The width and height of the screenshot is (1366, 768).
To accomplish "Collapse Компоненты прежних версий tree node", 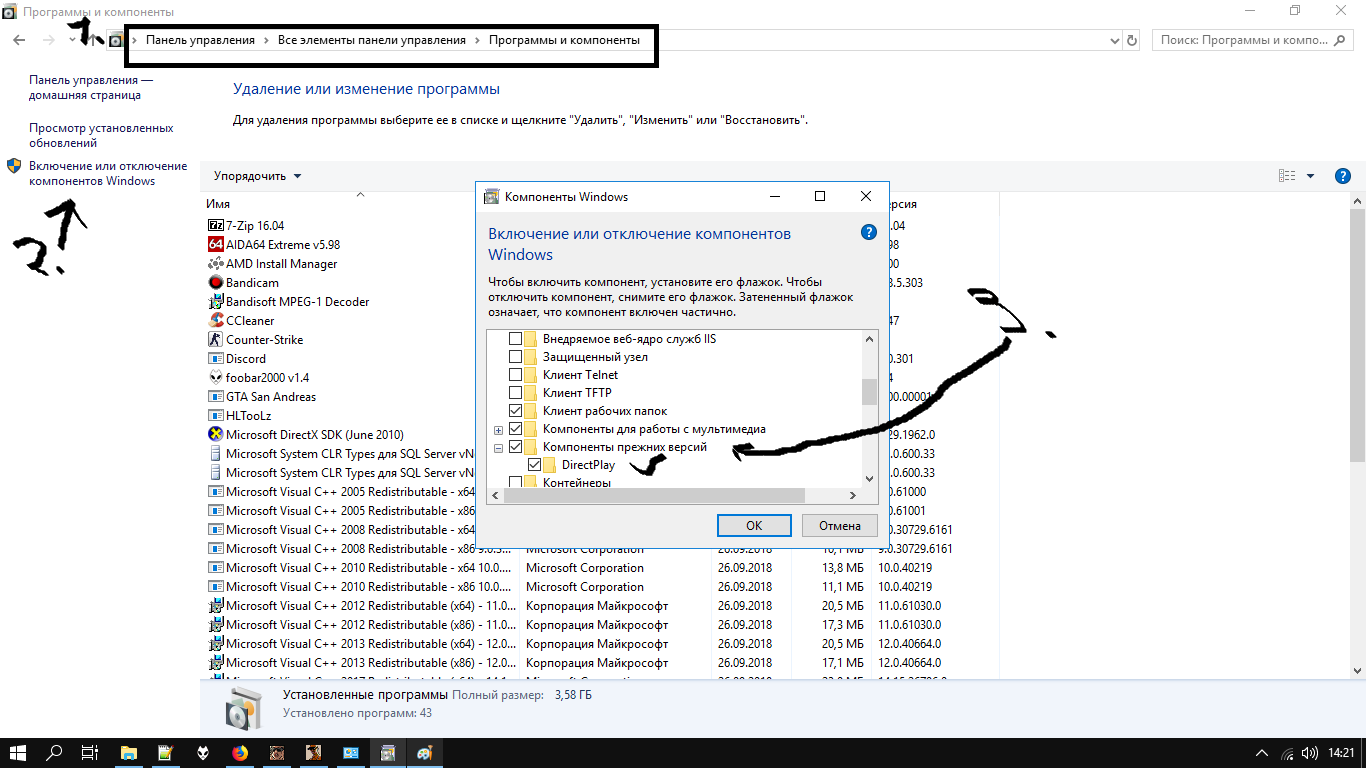I will (498, 448).
